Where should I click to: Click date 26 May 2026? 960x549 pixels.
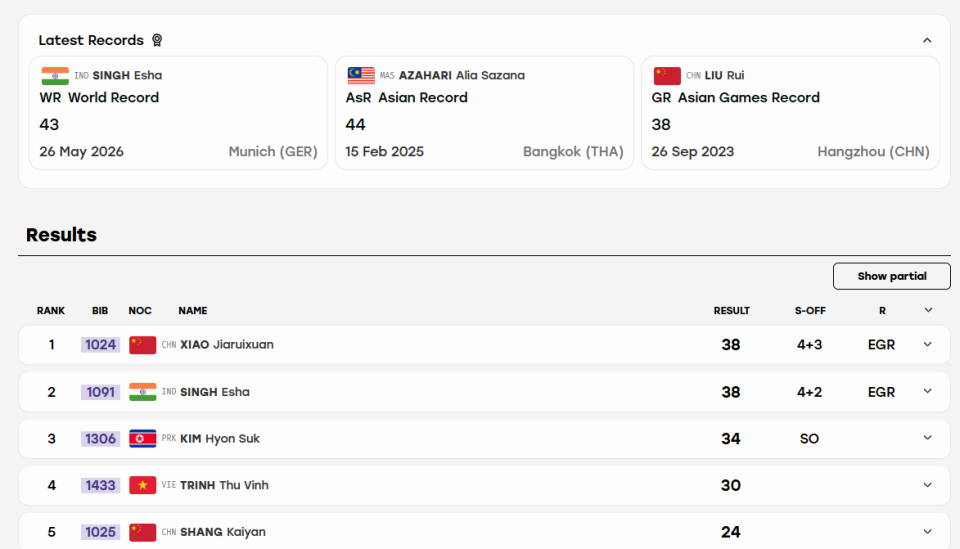[81, 152]
